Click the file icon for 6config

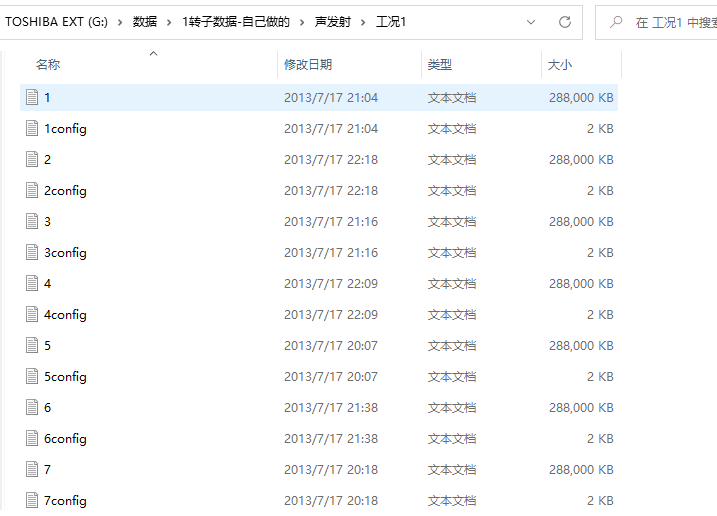click(x=32, y=439)
